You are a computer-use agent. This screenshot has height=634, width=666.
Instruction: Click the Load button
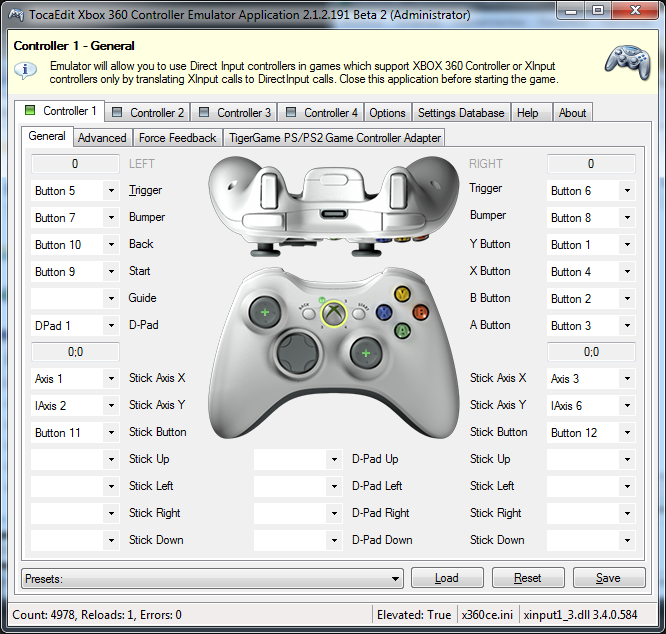pos(447,578)
